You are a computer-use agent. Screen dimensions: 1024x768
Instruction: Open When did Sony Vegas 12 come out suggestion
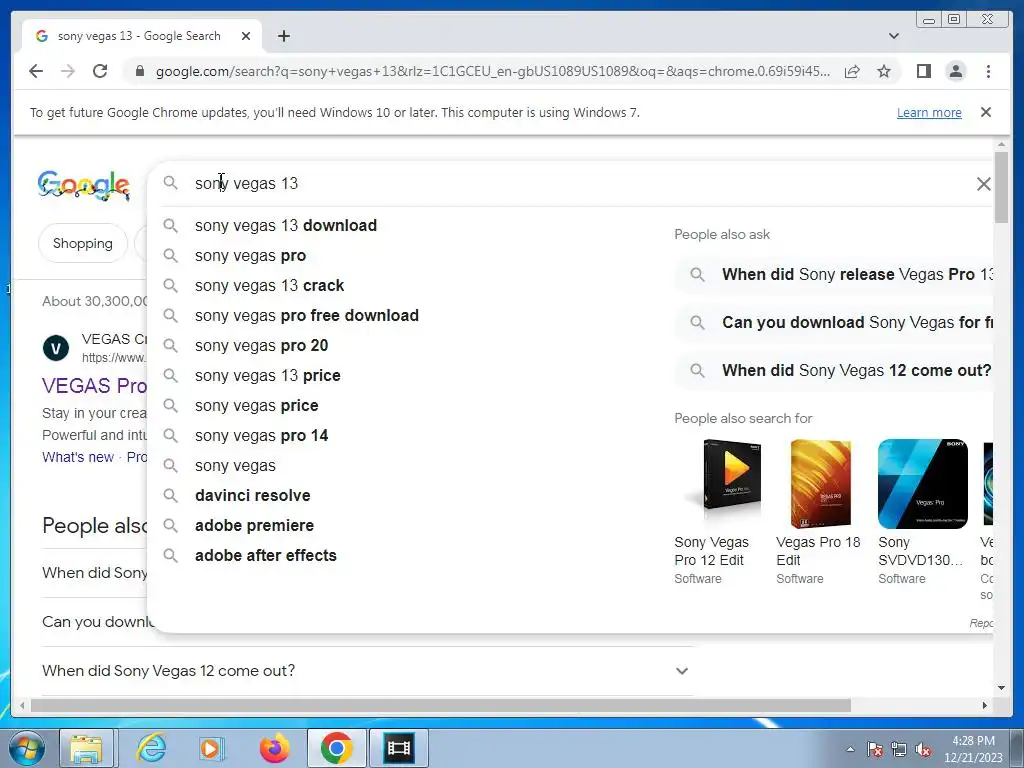pos(834,370)
